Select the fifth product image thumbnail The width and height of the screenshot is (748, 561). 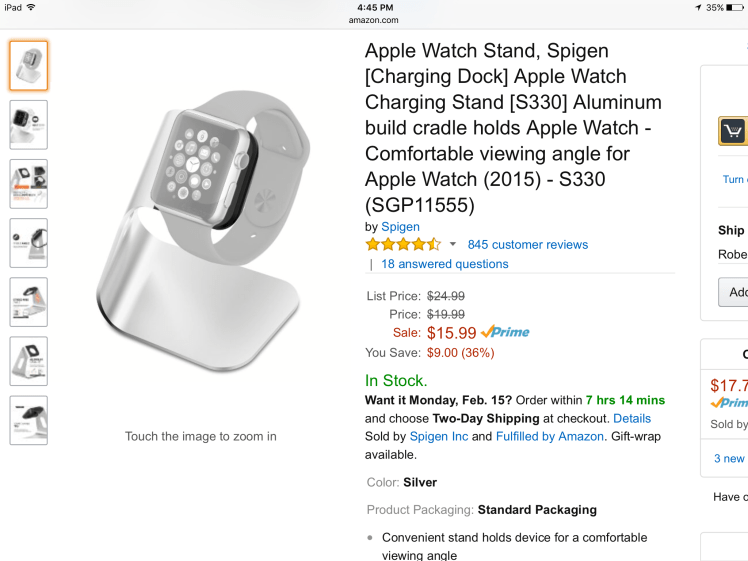(x=28, y=302)
